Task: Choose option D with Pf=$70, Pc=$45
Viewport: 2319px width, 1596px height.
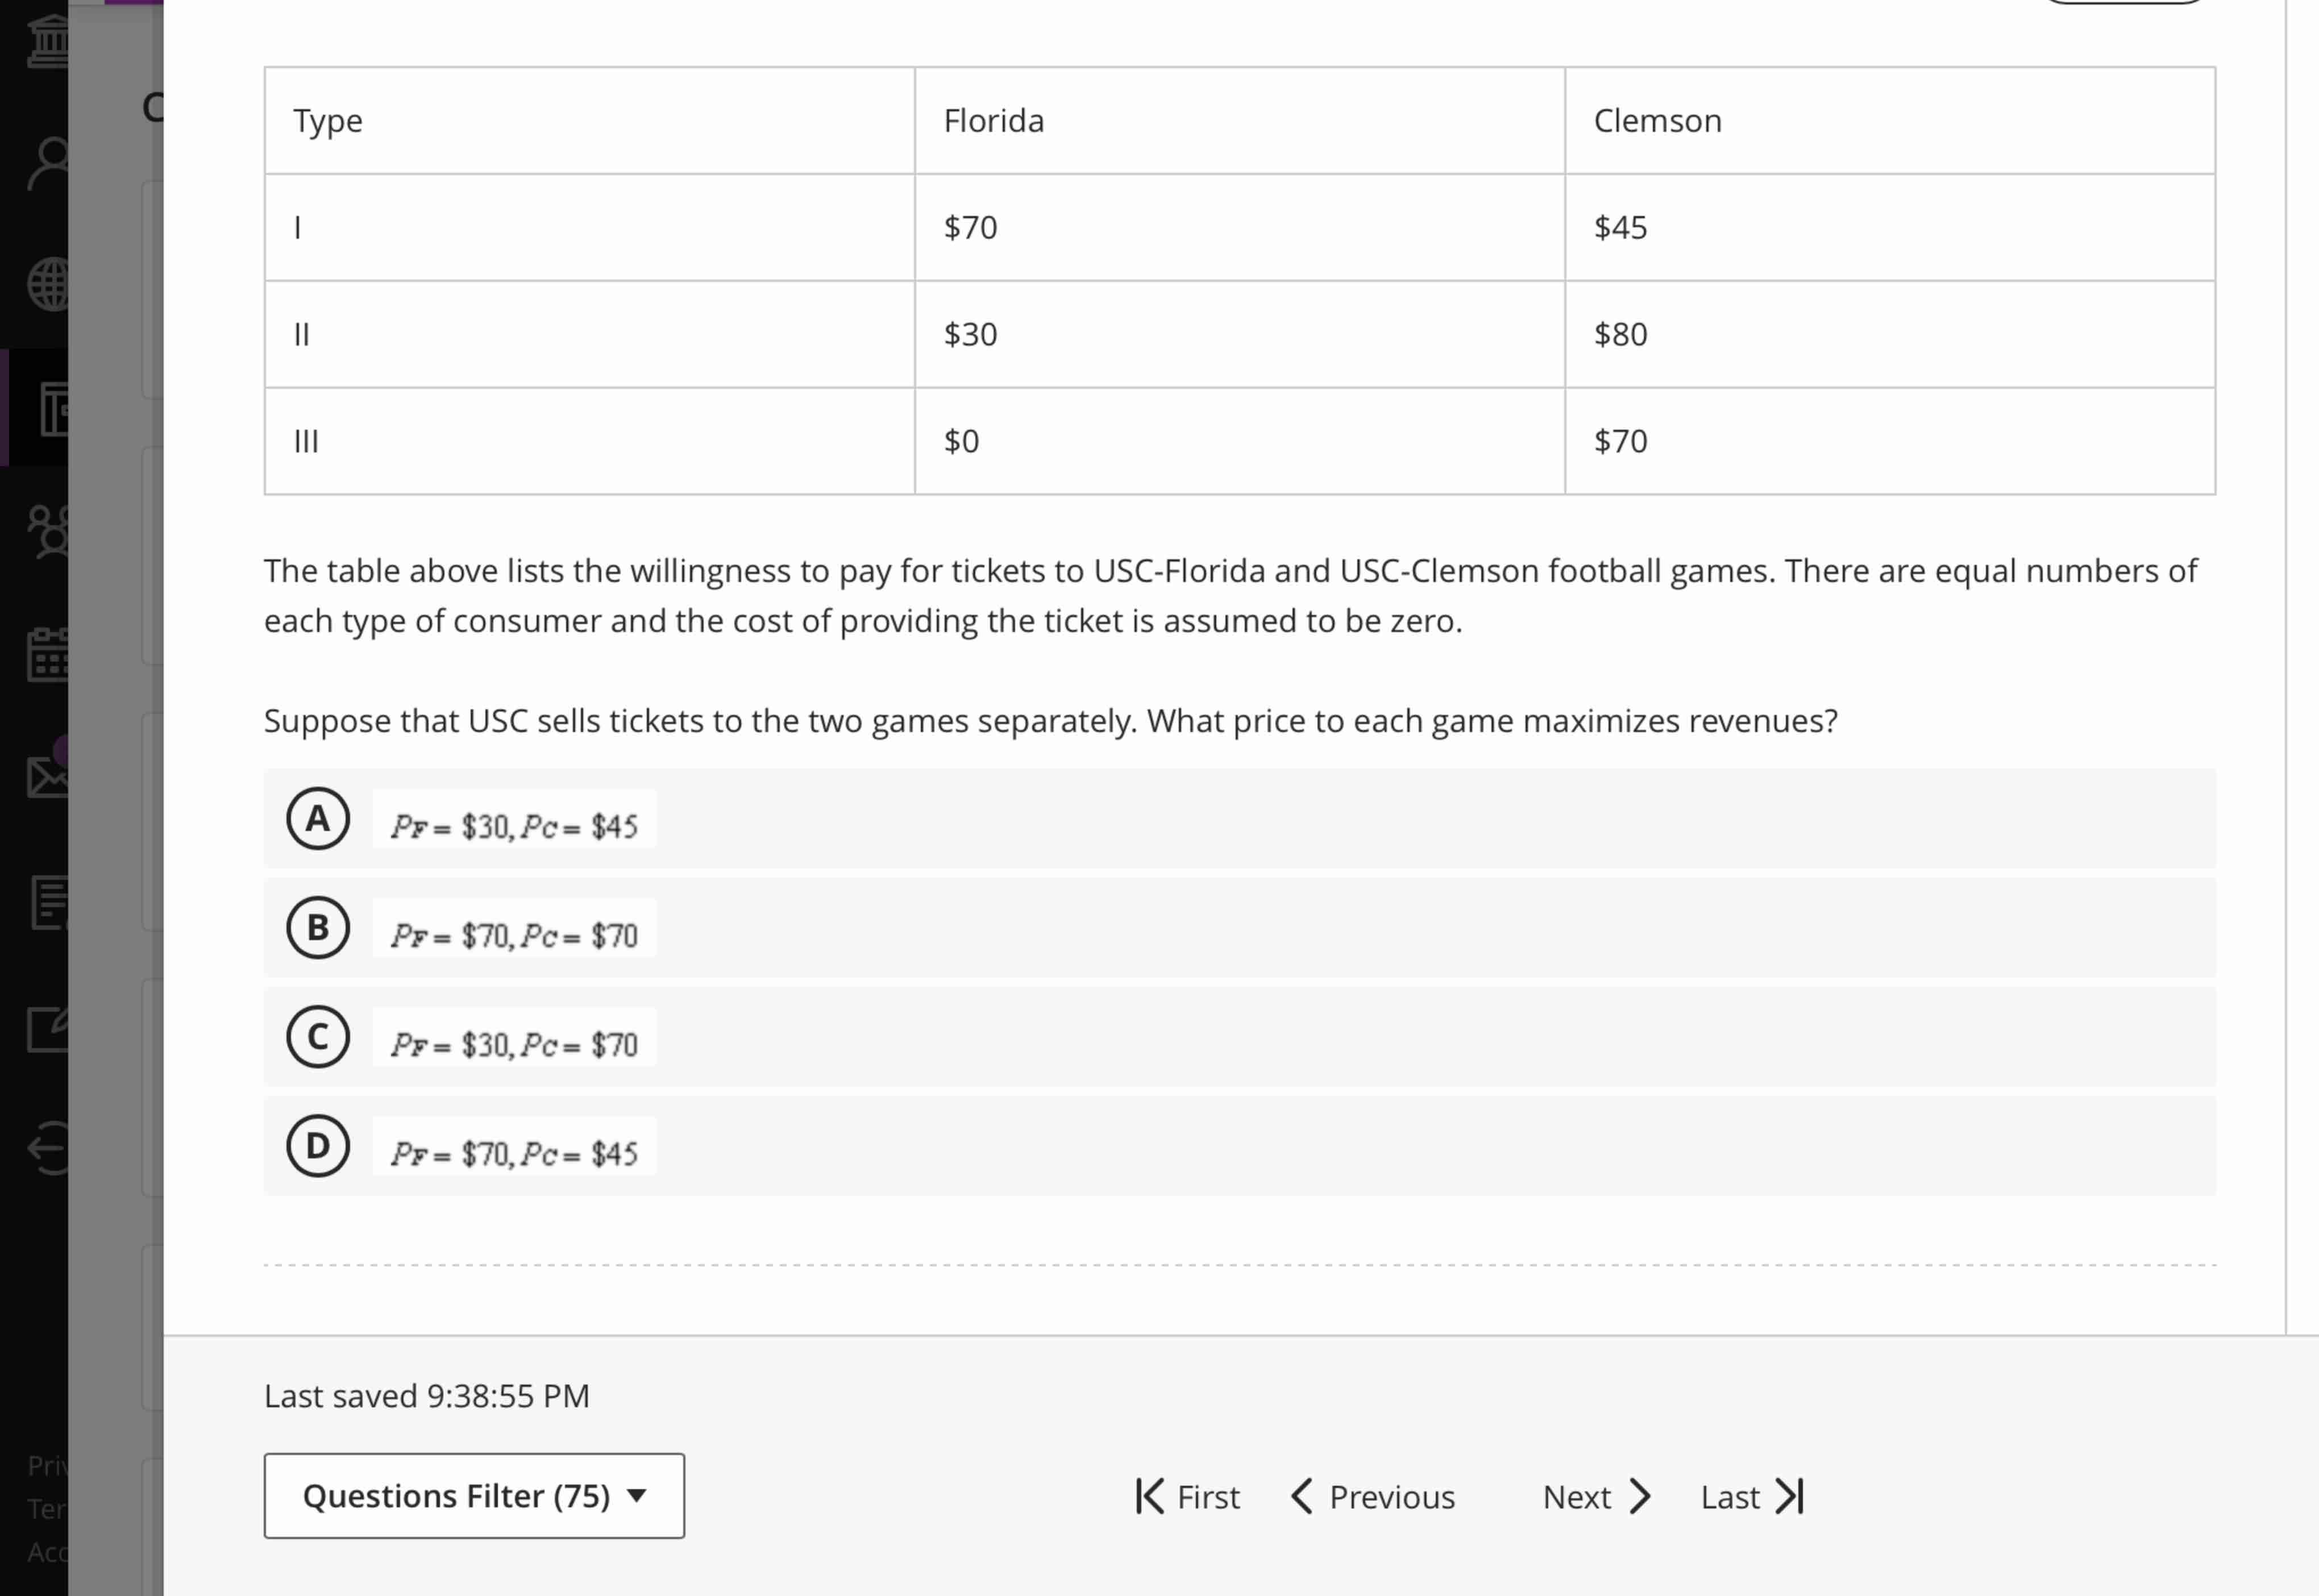Action: coord(318,1146)
